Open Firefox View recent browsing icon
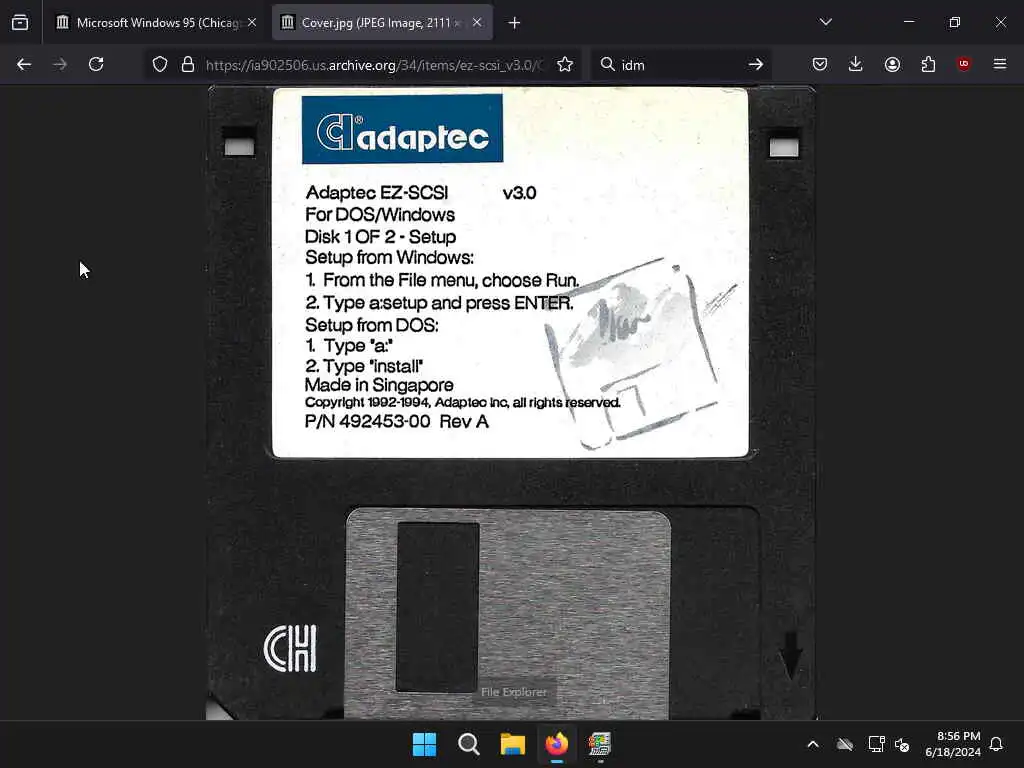 (20, 23)
